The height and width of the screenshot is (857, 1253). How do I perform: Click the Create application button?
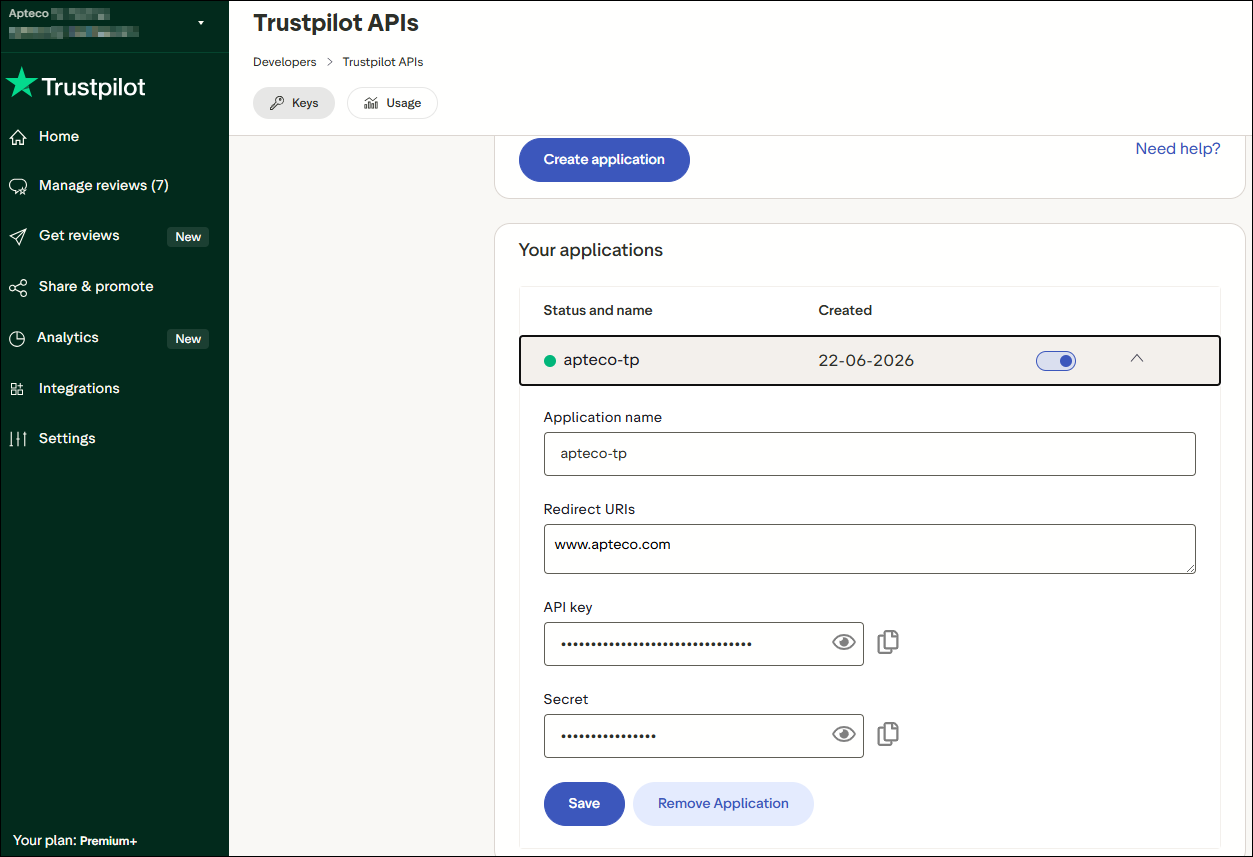tap(604, 160)
